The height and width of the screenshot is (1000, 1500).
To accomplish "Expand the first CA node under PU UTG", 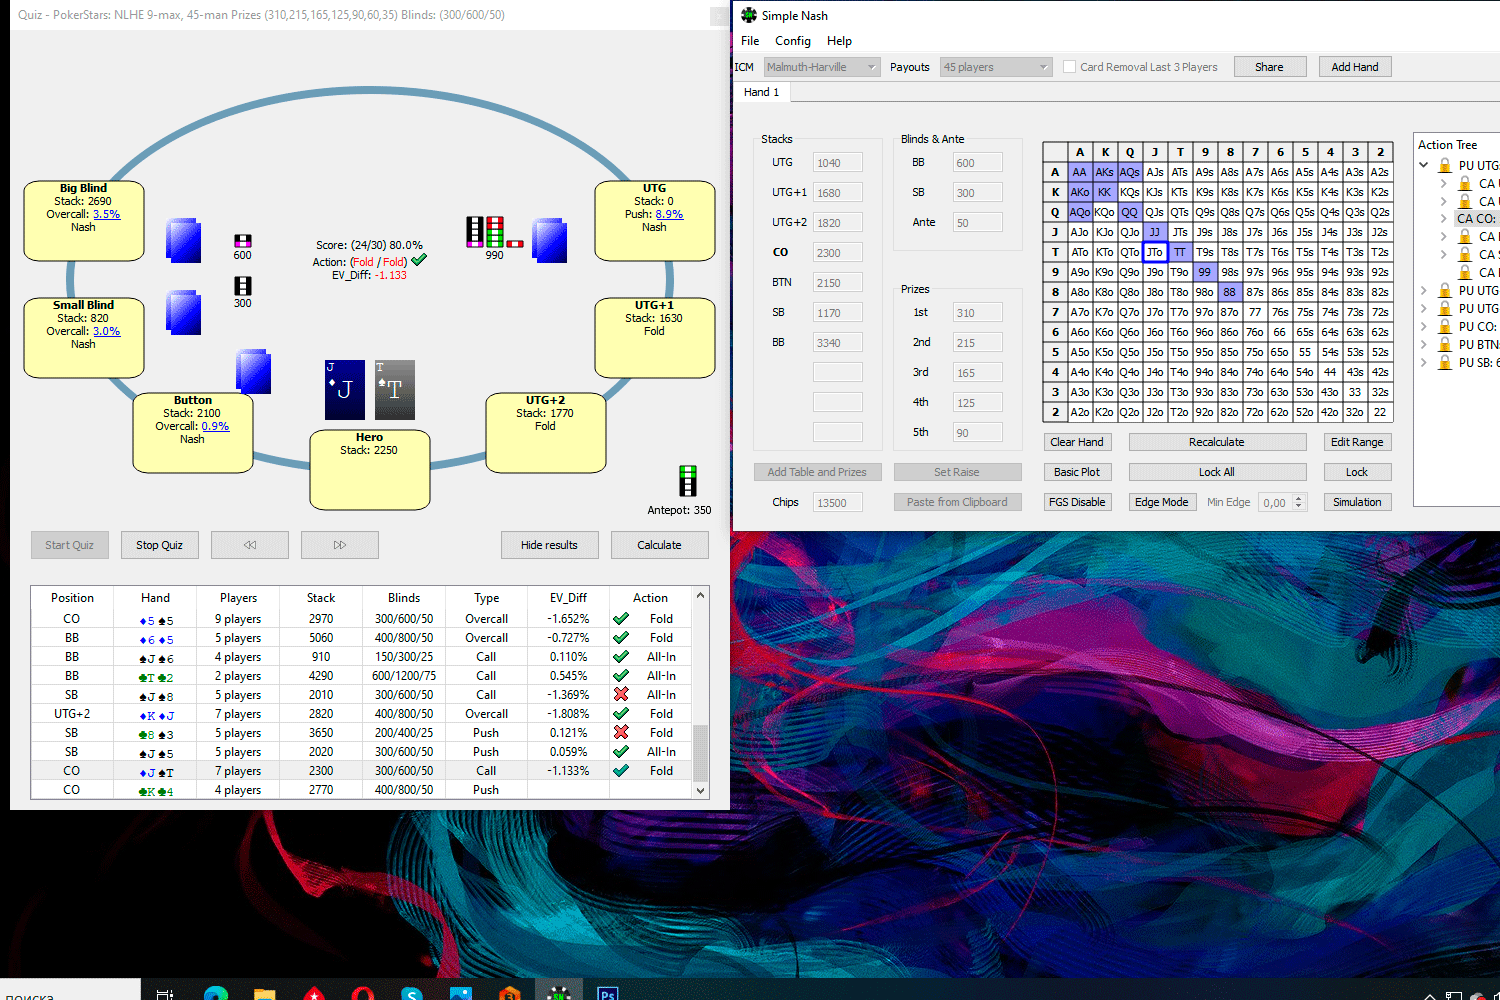I will tap(1443, 183).
